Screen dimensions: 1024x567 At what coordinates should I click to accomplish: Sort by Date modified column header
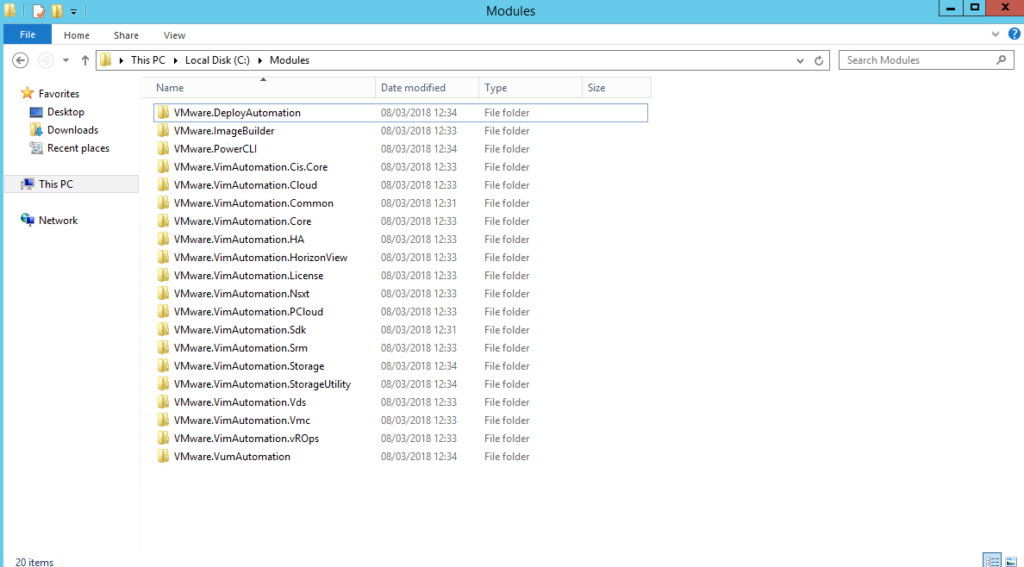[413, 88]
